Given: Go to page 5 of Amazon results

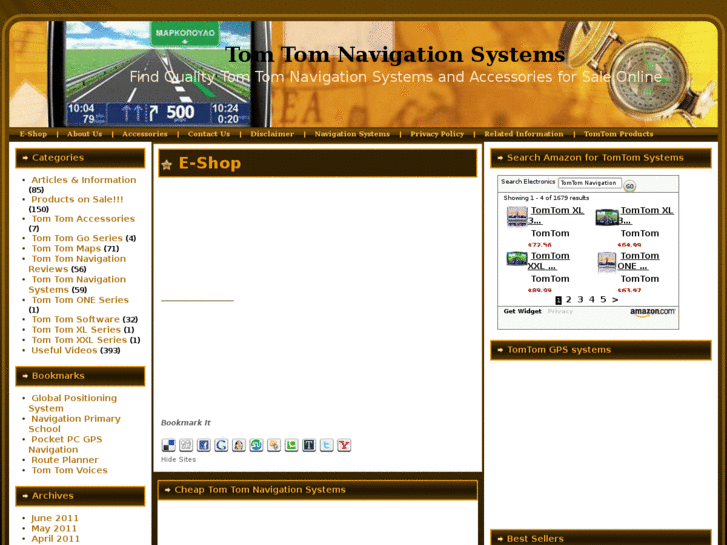Looking at the screenshot, I should tap(603, 300).
